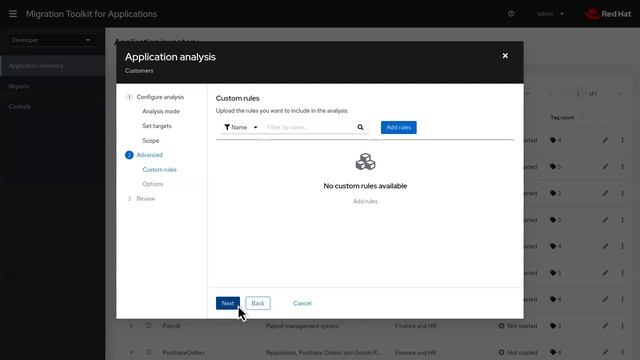This screenshot has height=360, width=640.
Task: Click the Back button
Action: pos(258,303)
